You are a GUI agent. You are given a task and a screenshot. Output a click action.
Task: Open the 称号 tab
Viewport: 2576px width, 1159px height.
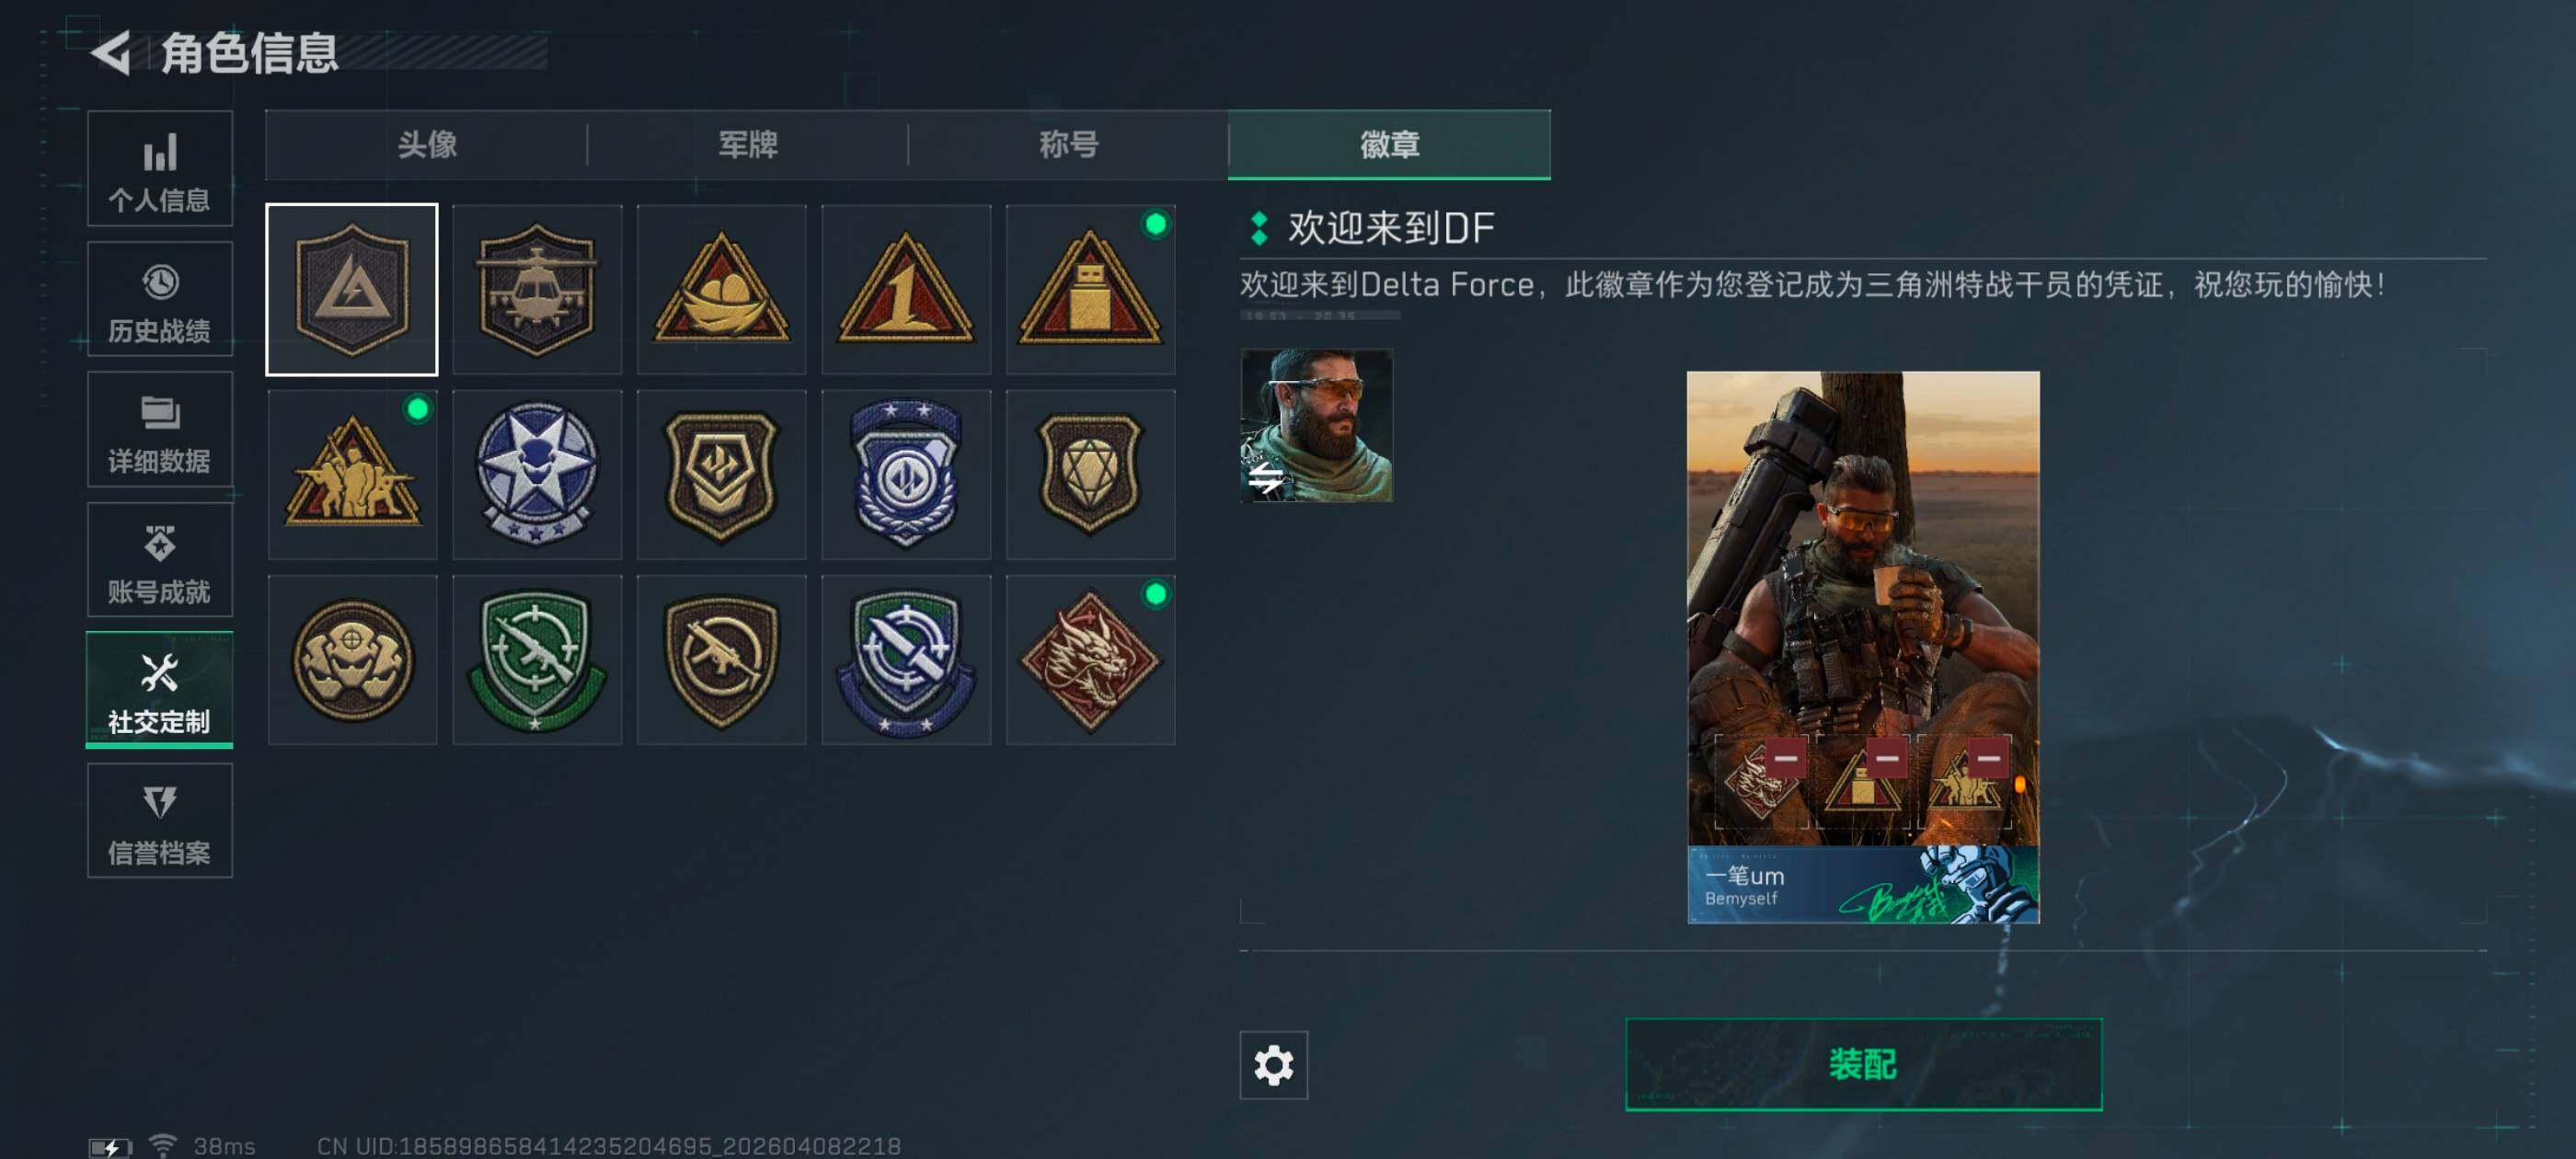click(1068, 145)
